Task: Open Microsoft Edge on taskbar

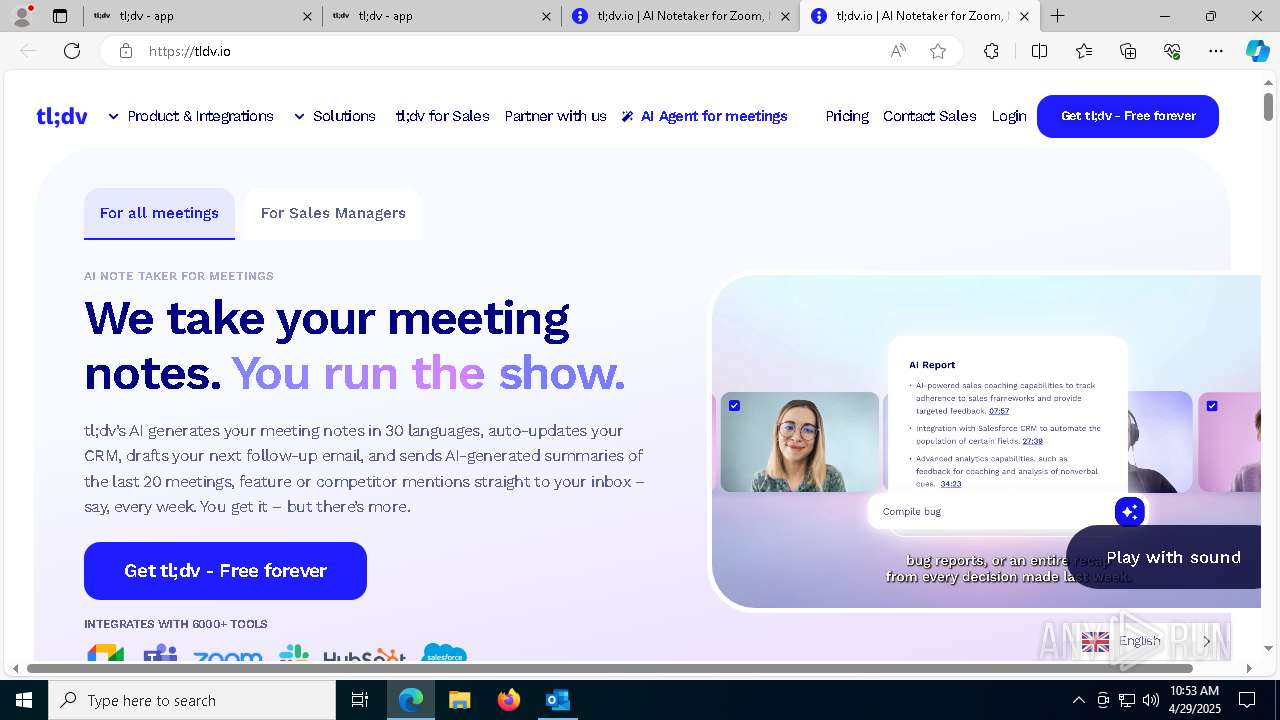Action: click(411, 700)
